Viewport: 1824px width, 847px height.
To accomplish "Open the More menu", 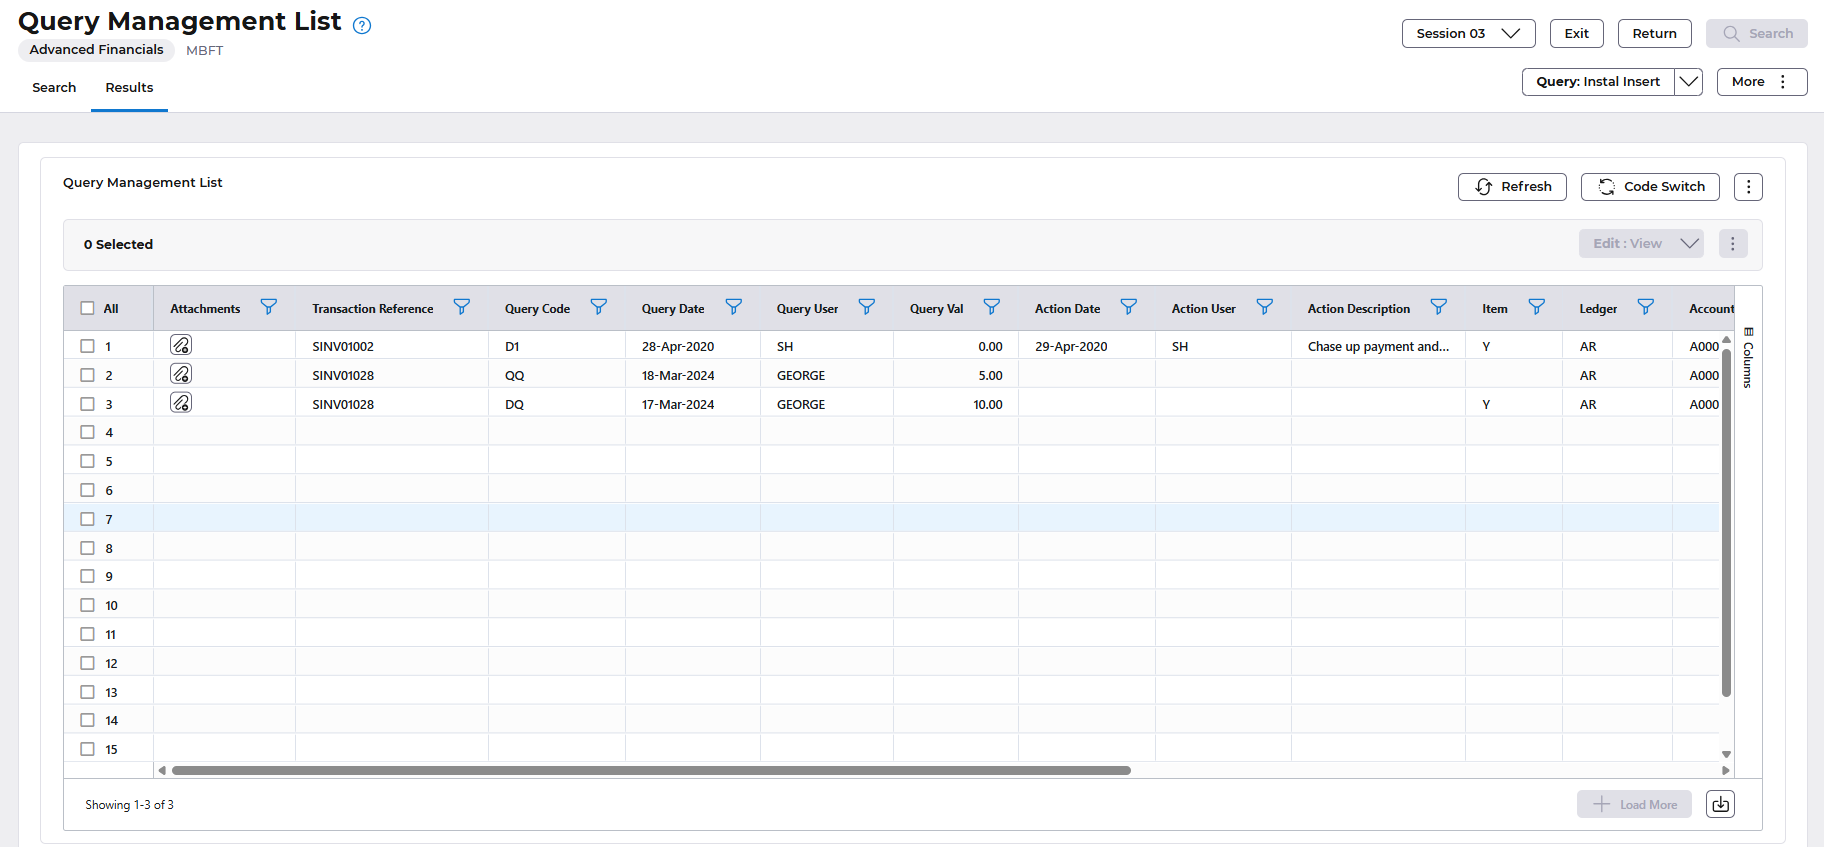I will point(1761,82).
